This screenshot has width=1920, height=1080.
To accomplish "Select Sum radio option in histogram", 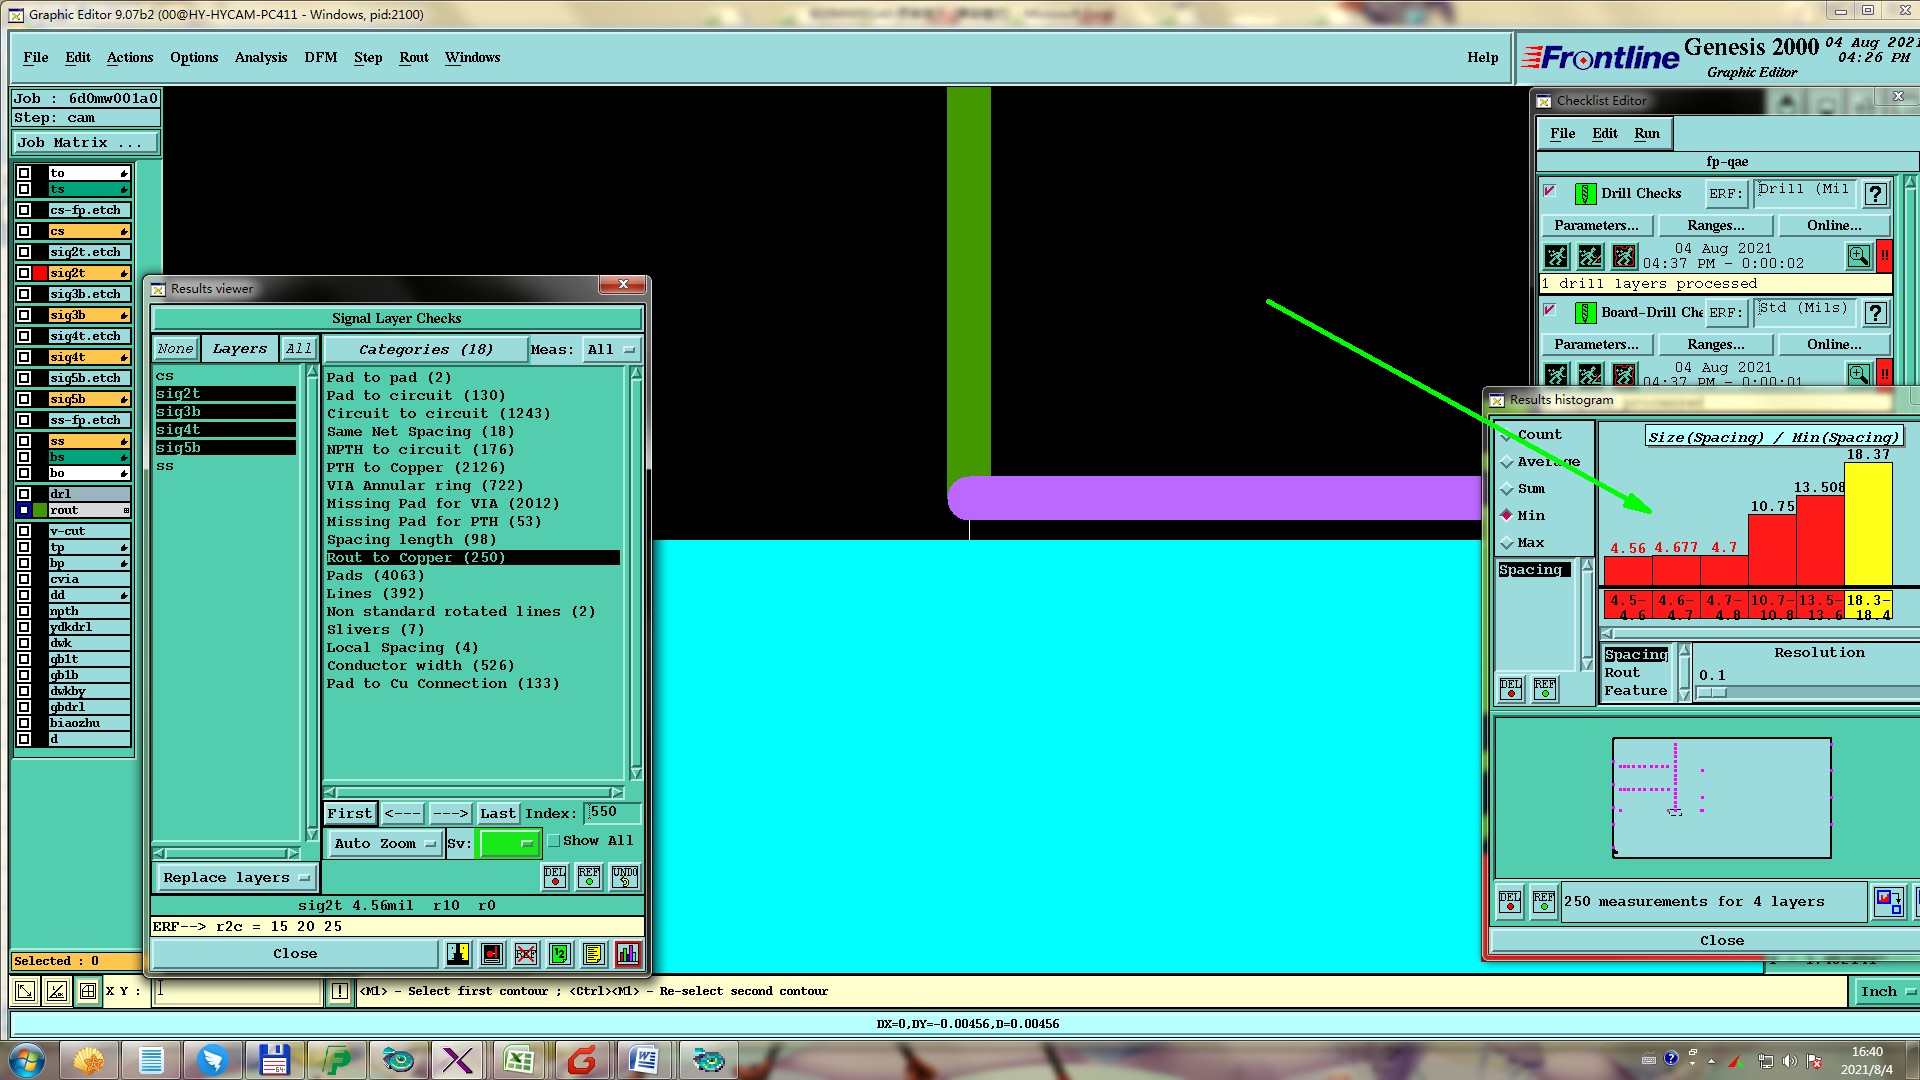I will tap(1507, 489).
